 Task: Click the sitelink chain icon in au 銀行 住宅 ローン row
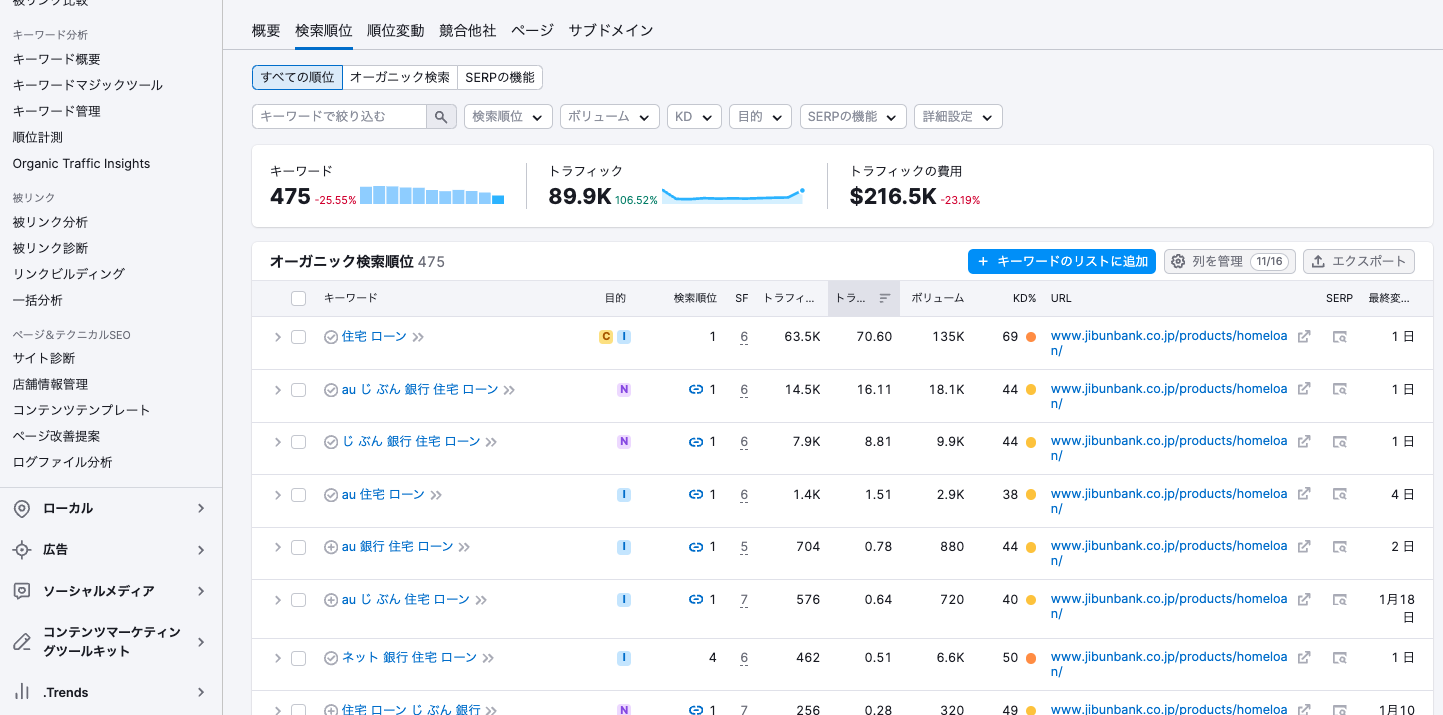(x=696, y=547)
